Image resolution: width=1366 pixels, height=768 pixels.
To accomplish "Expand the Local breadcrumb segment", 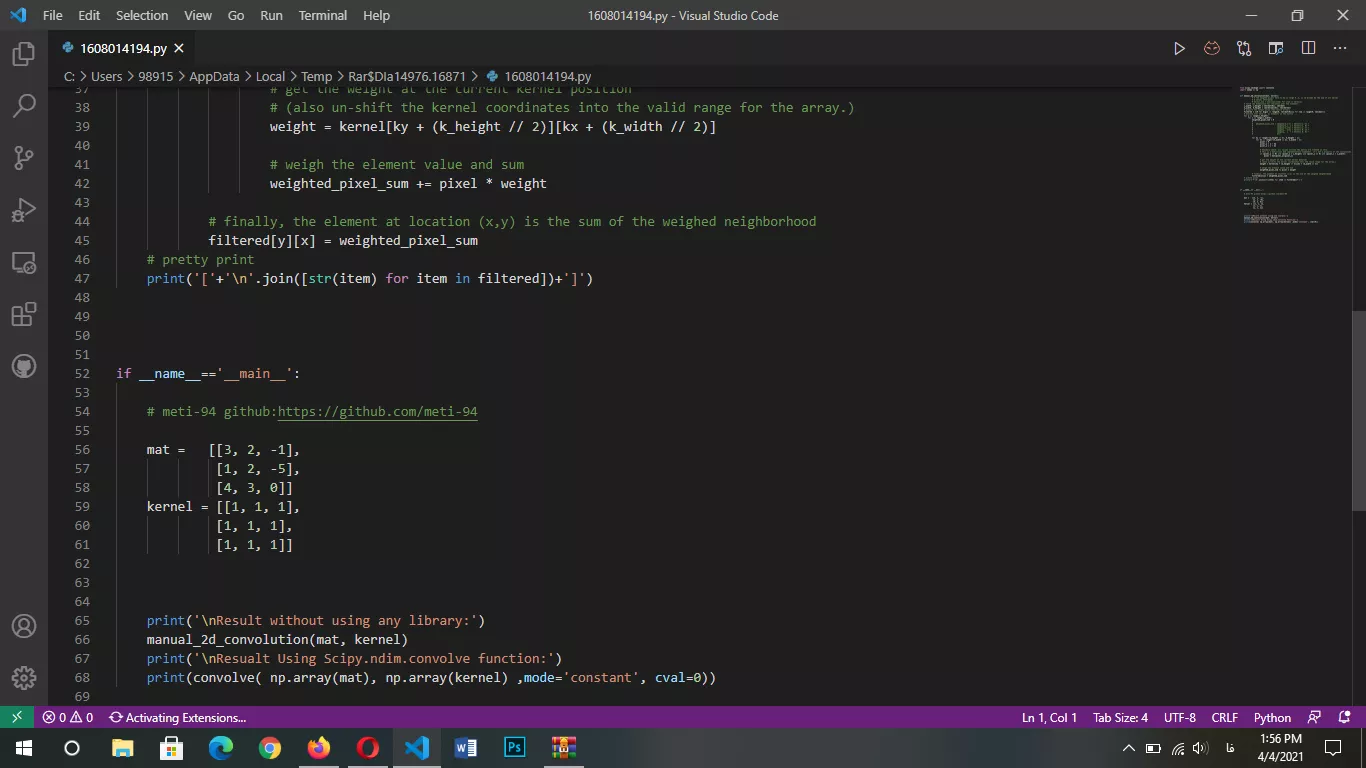I will point(270,76).
